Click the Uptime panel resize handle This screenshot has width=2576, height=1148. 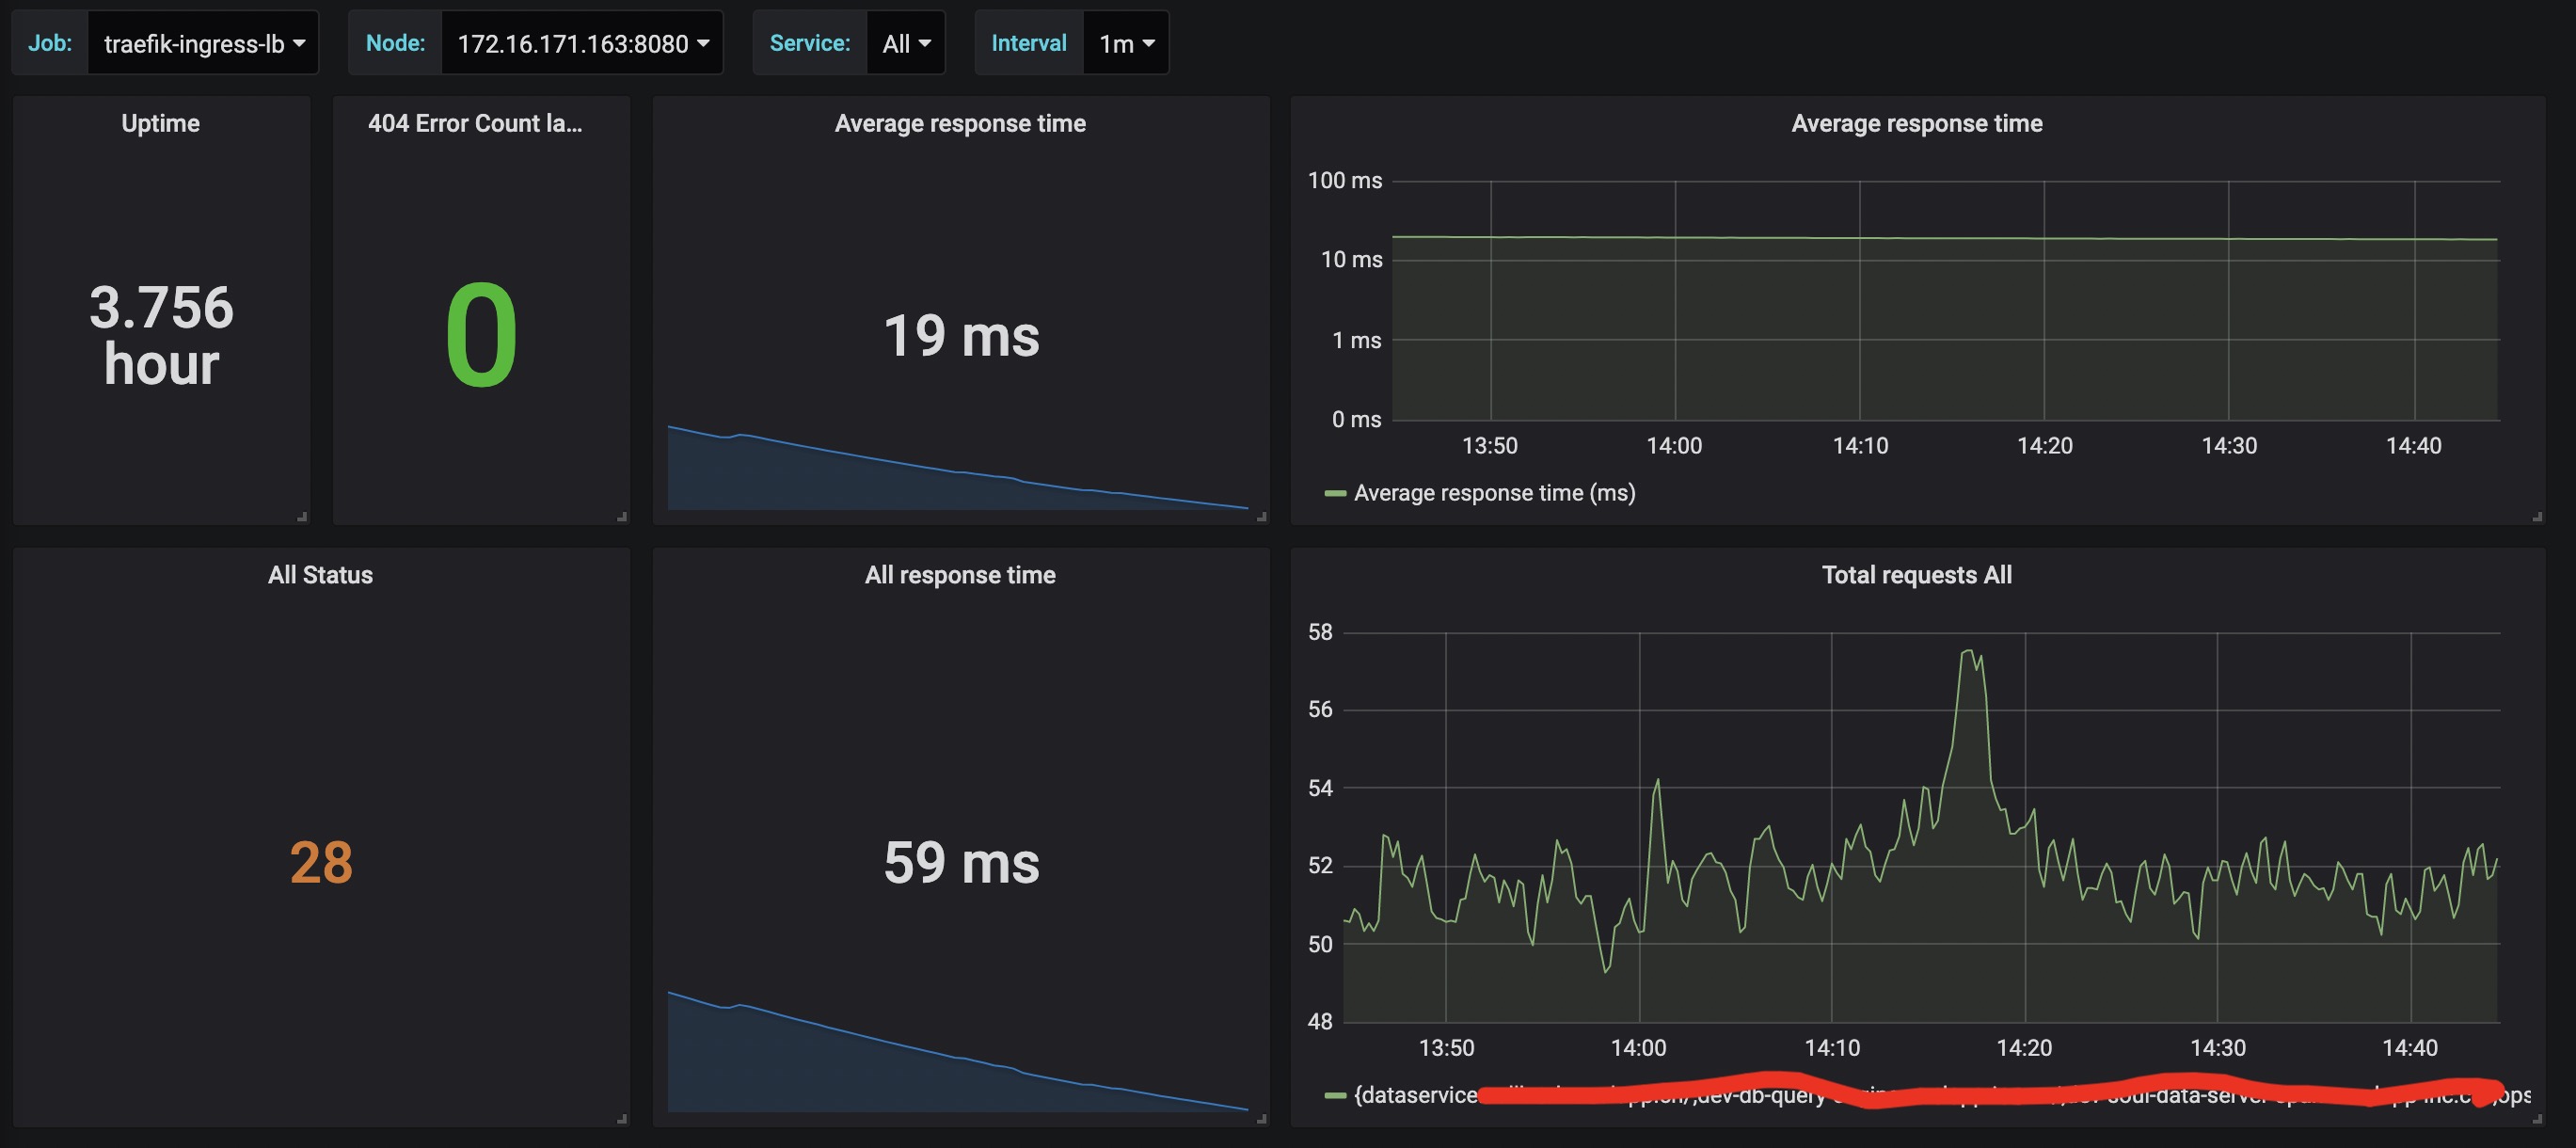(x=302, y=517)
